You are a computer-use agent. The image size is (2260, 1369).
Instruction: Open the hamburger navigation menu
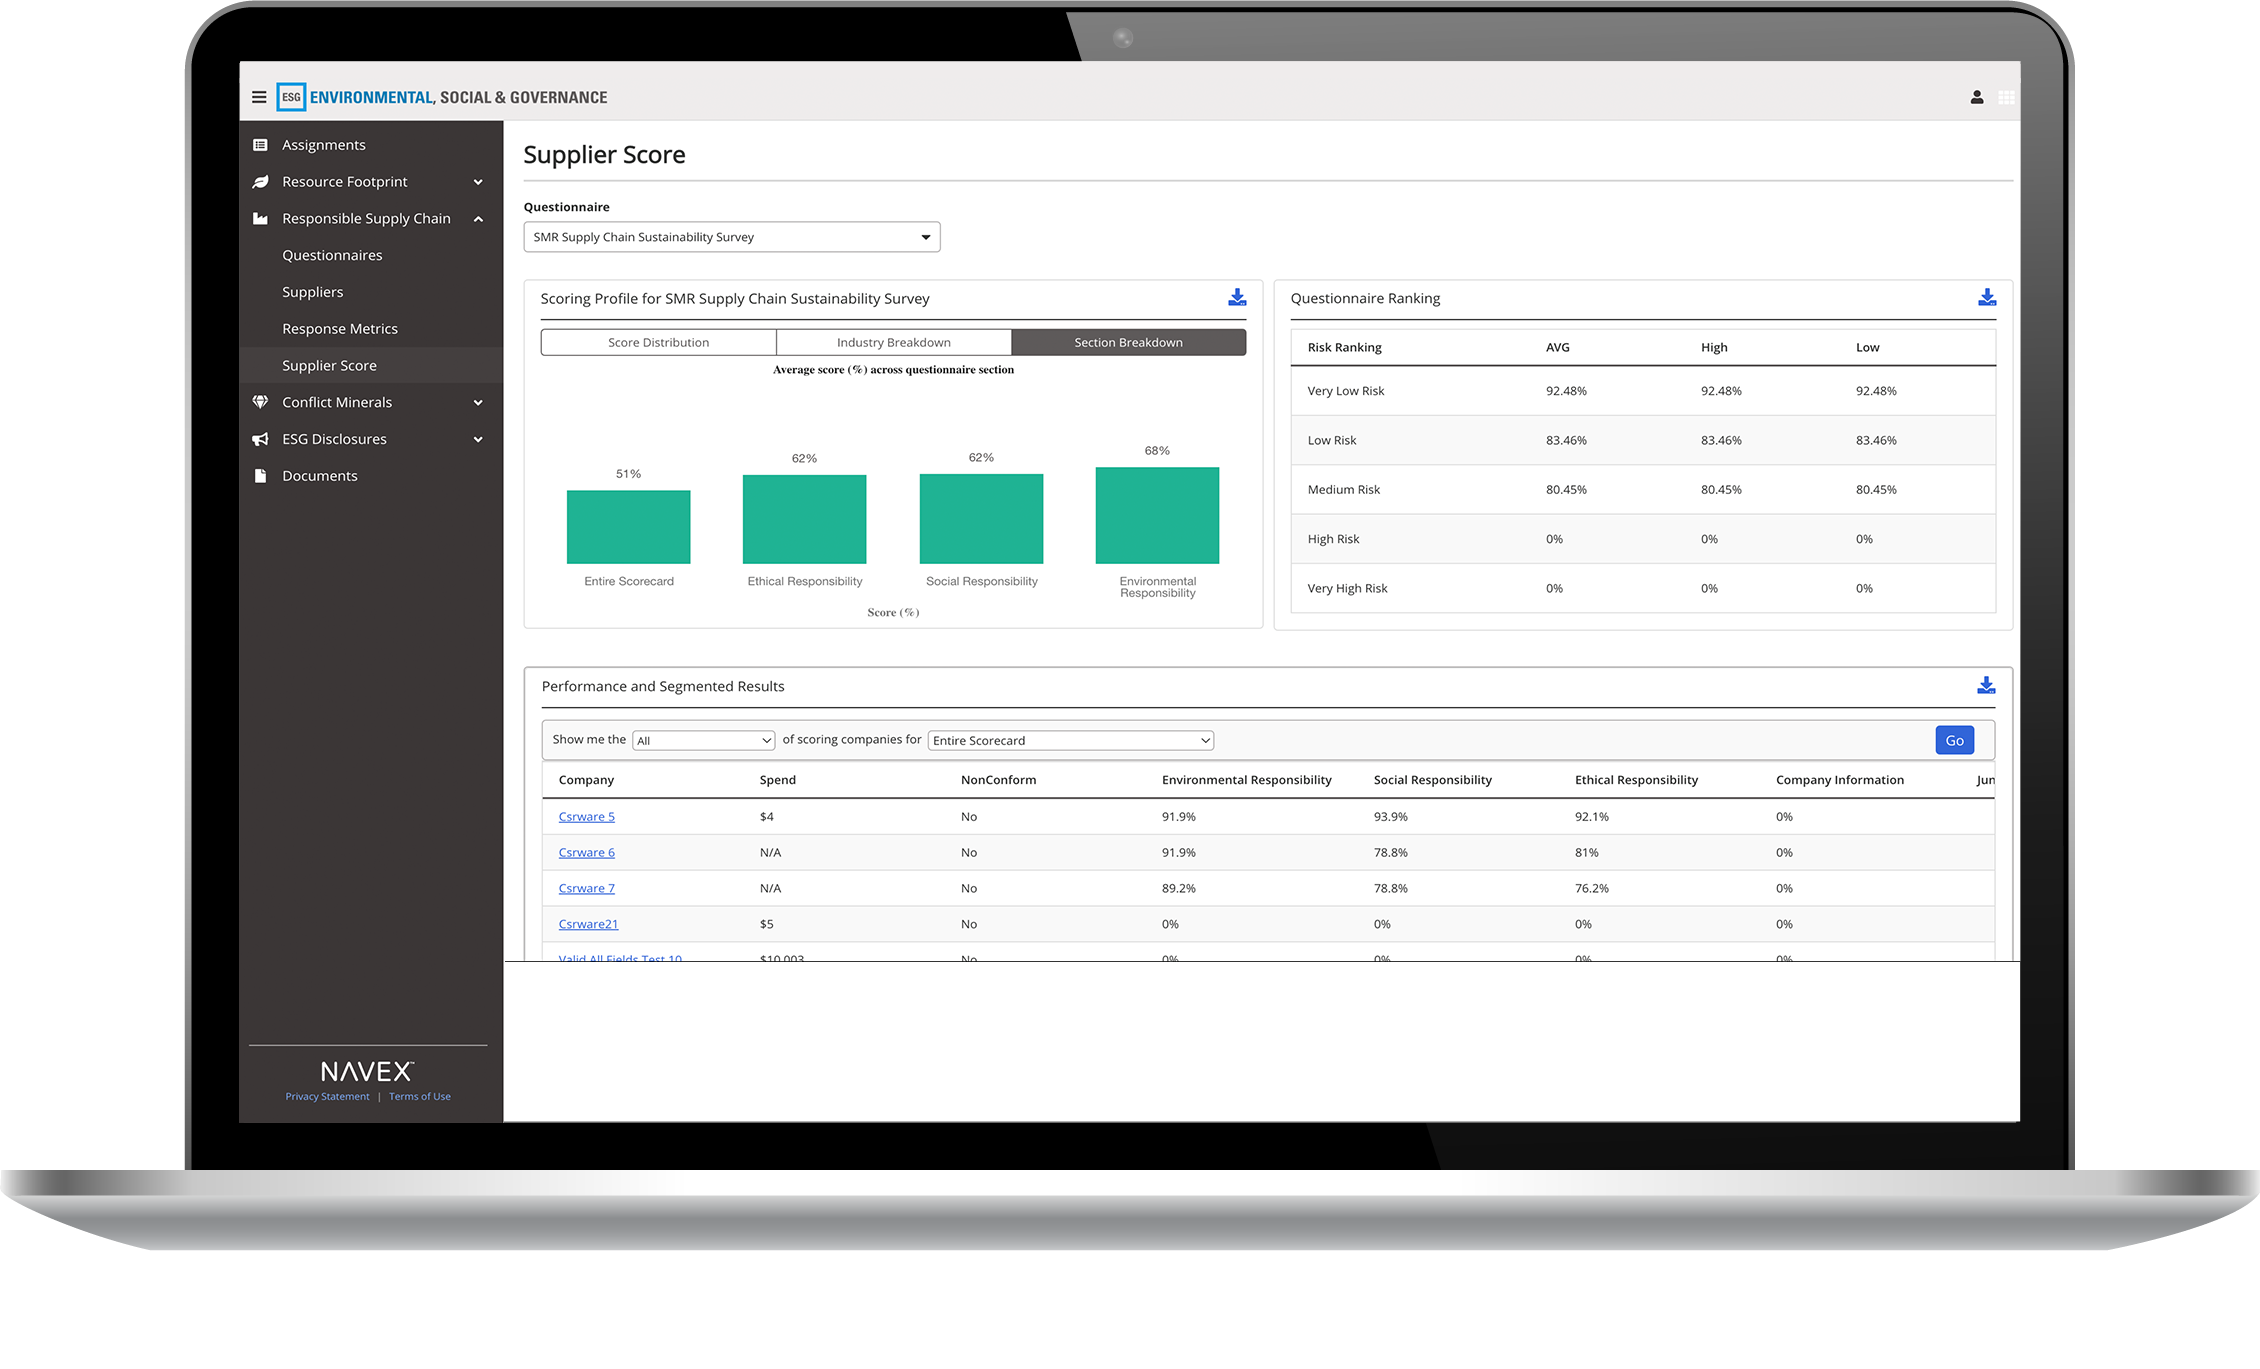258,97
